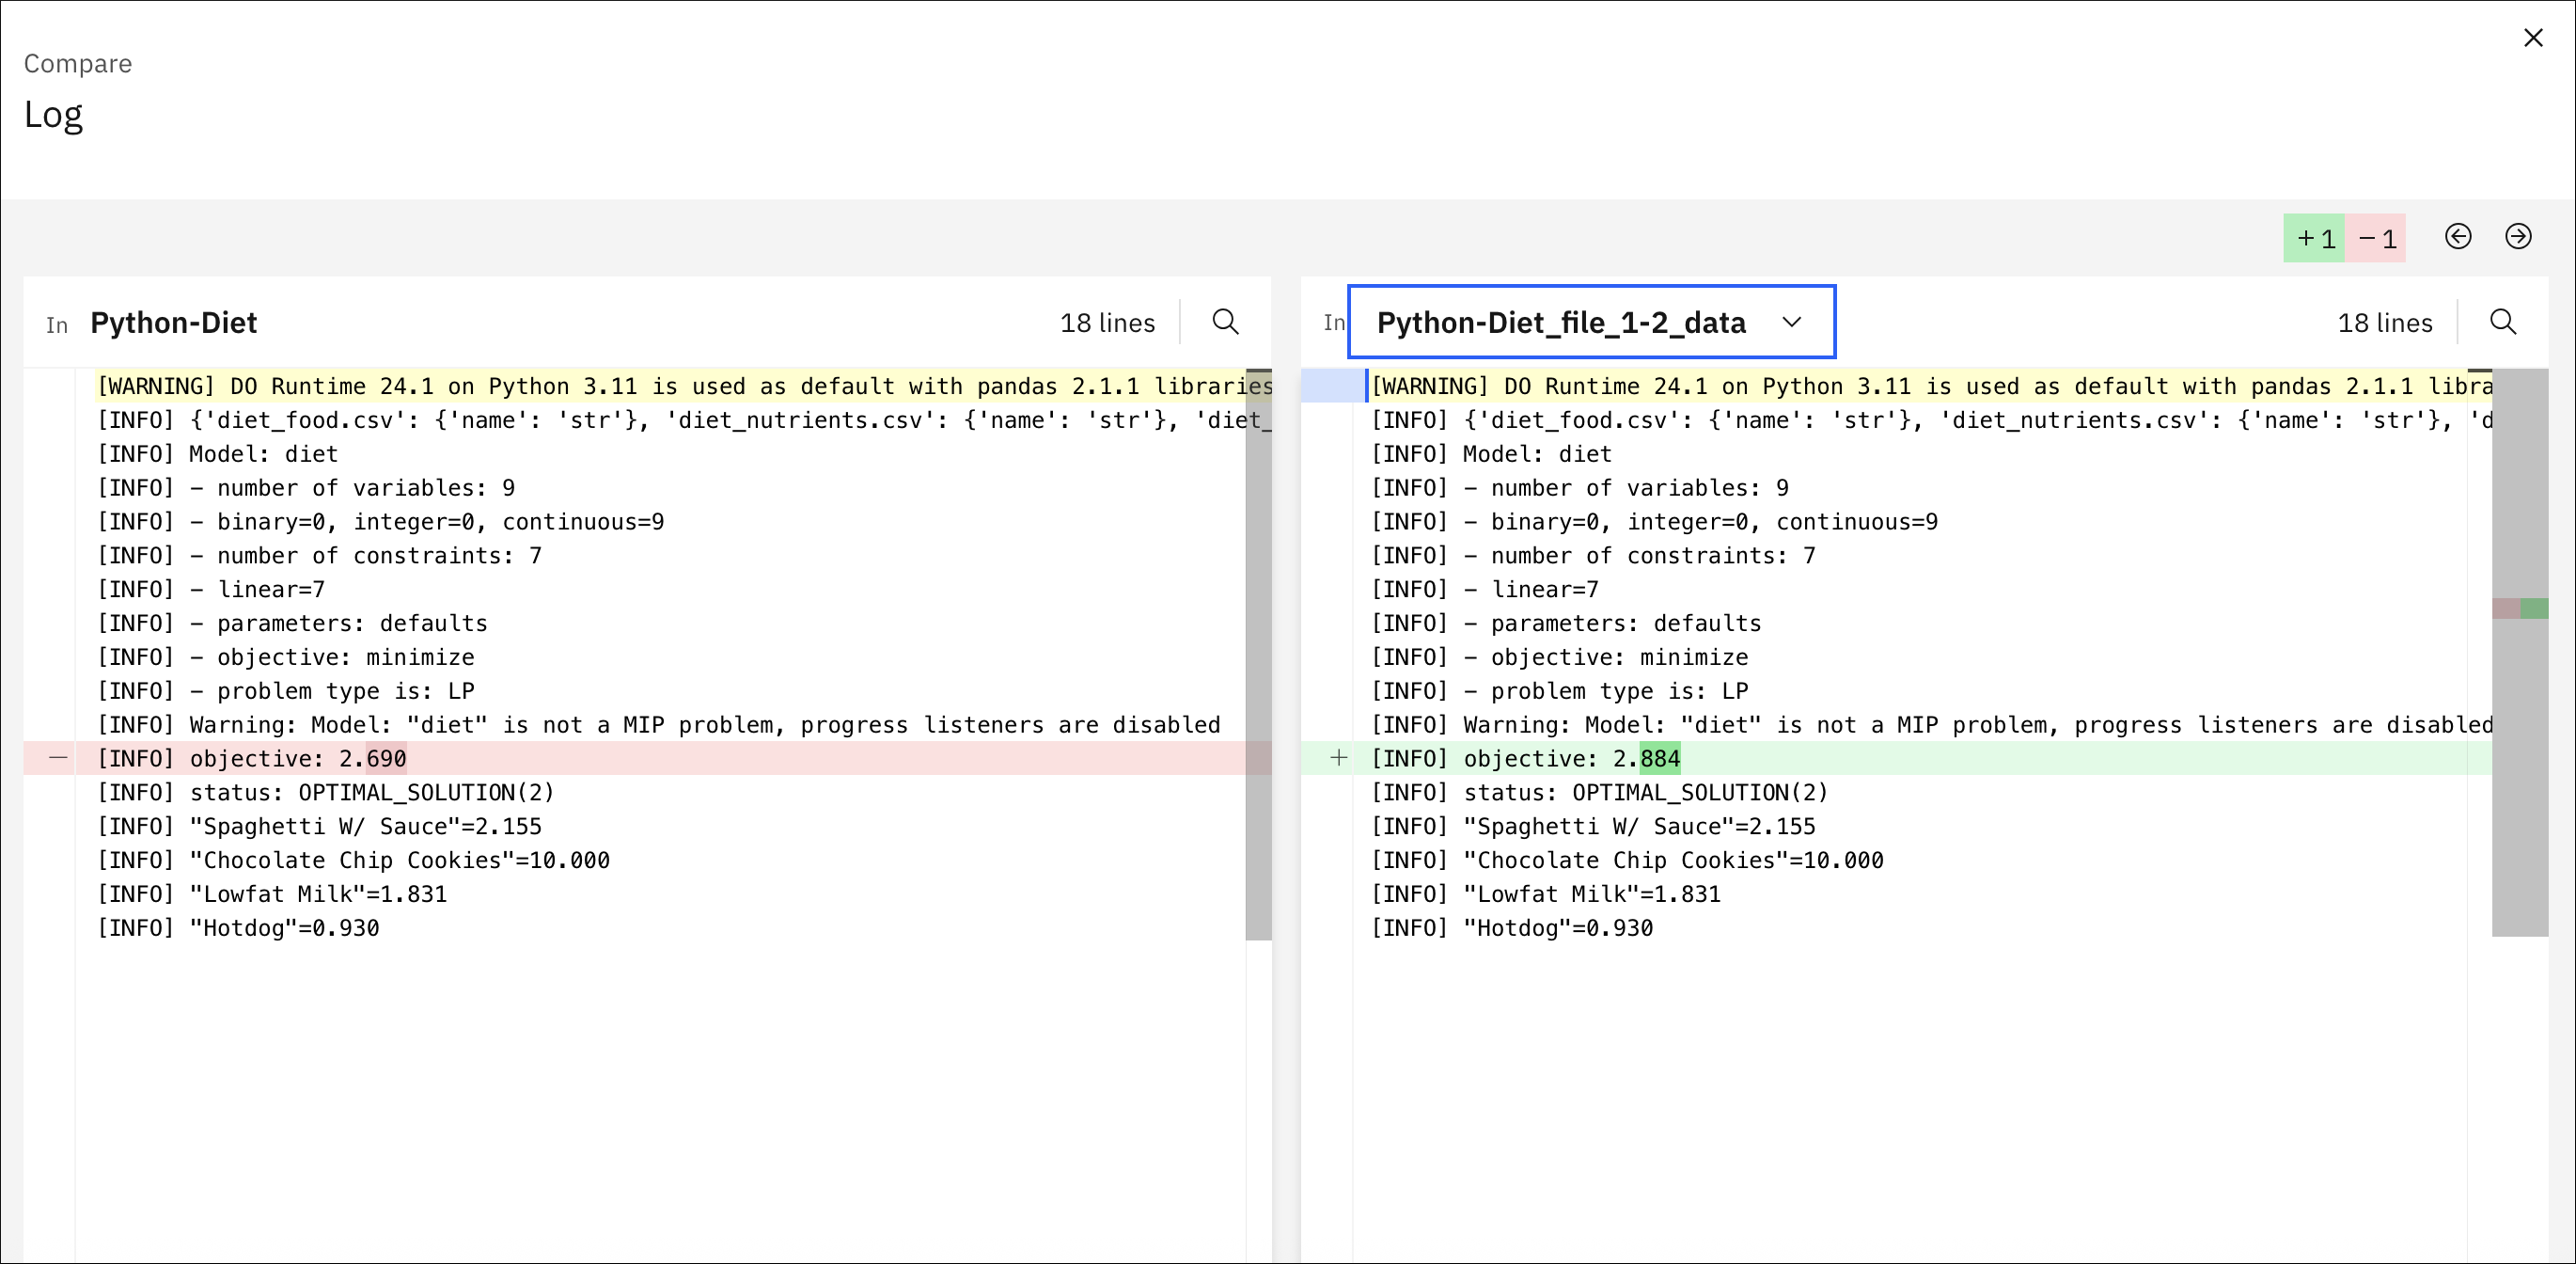The image size is (2576, 1264).
Task: Click the left pane '18 lines' count
Action: point(1107,323)
